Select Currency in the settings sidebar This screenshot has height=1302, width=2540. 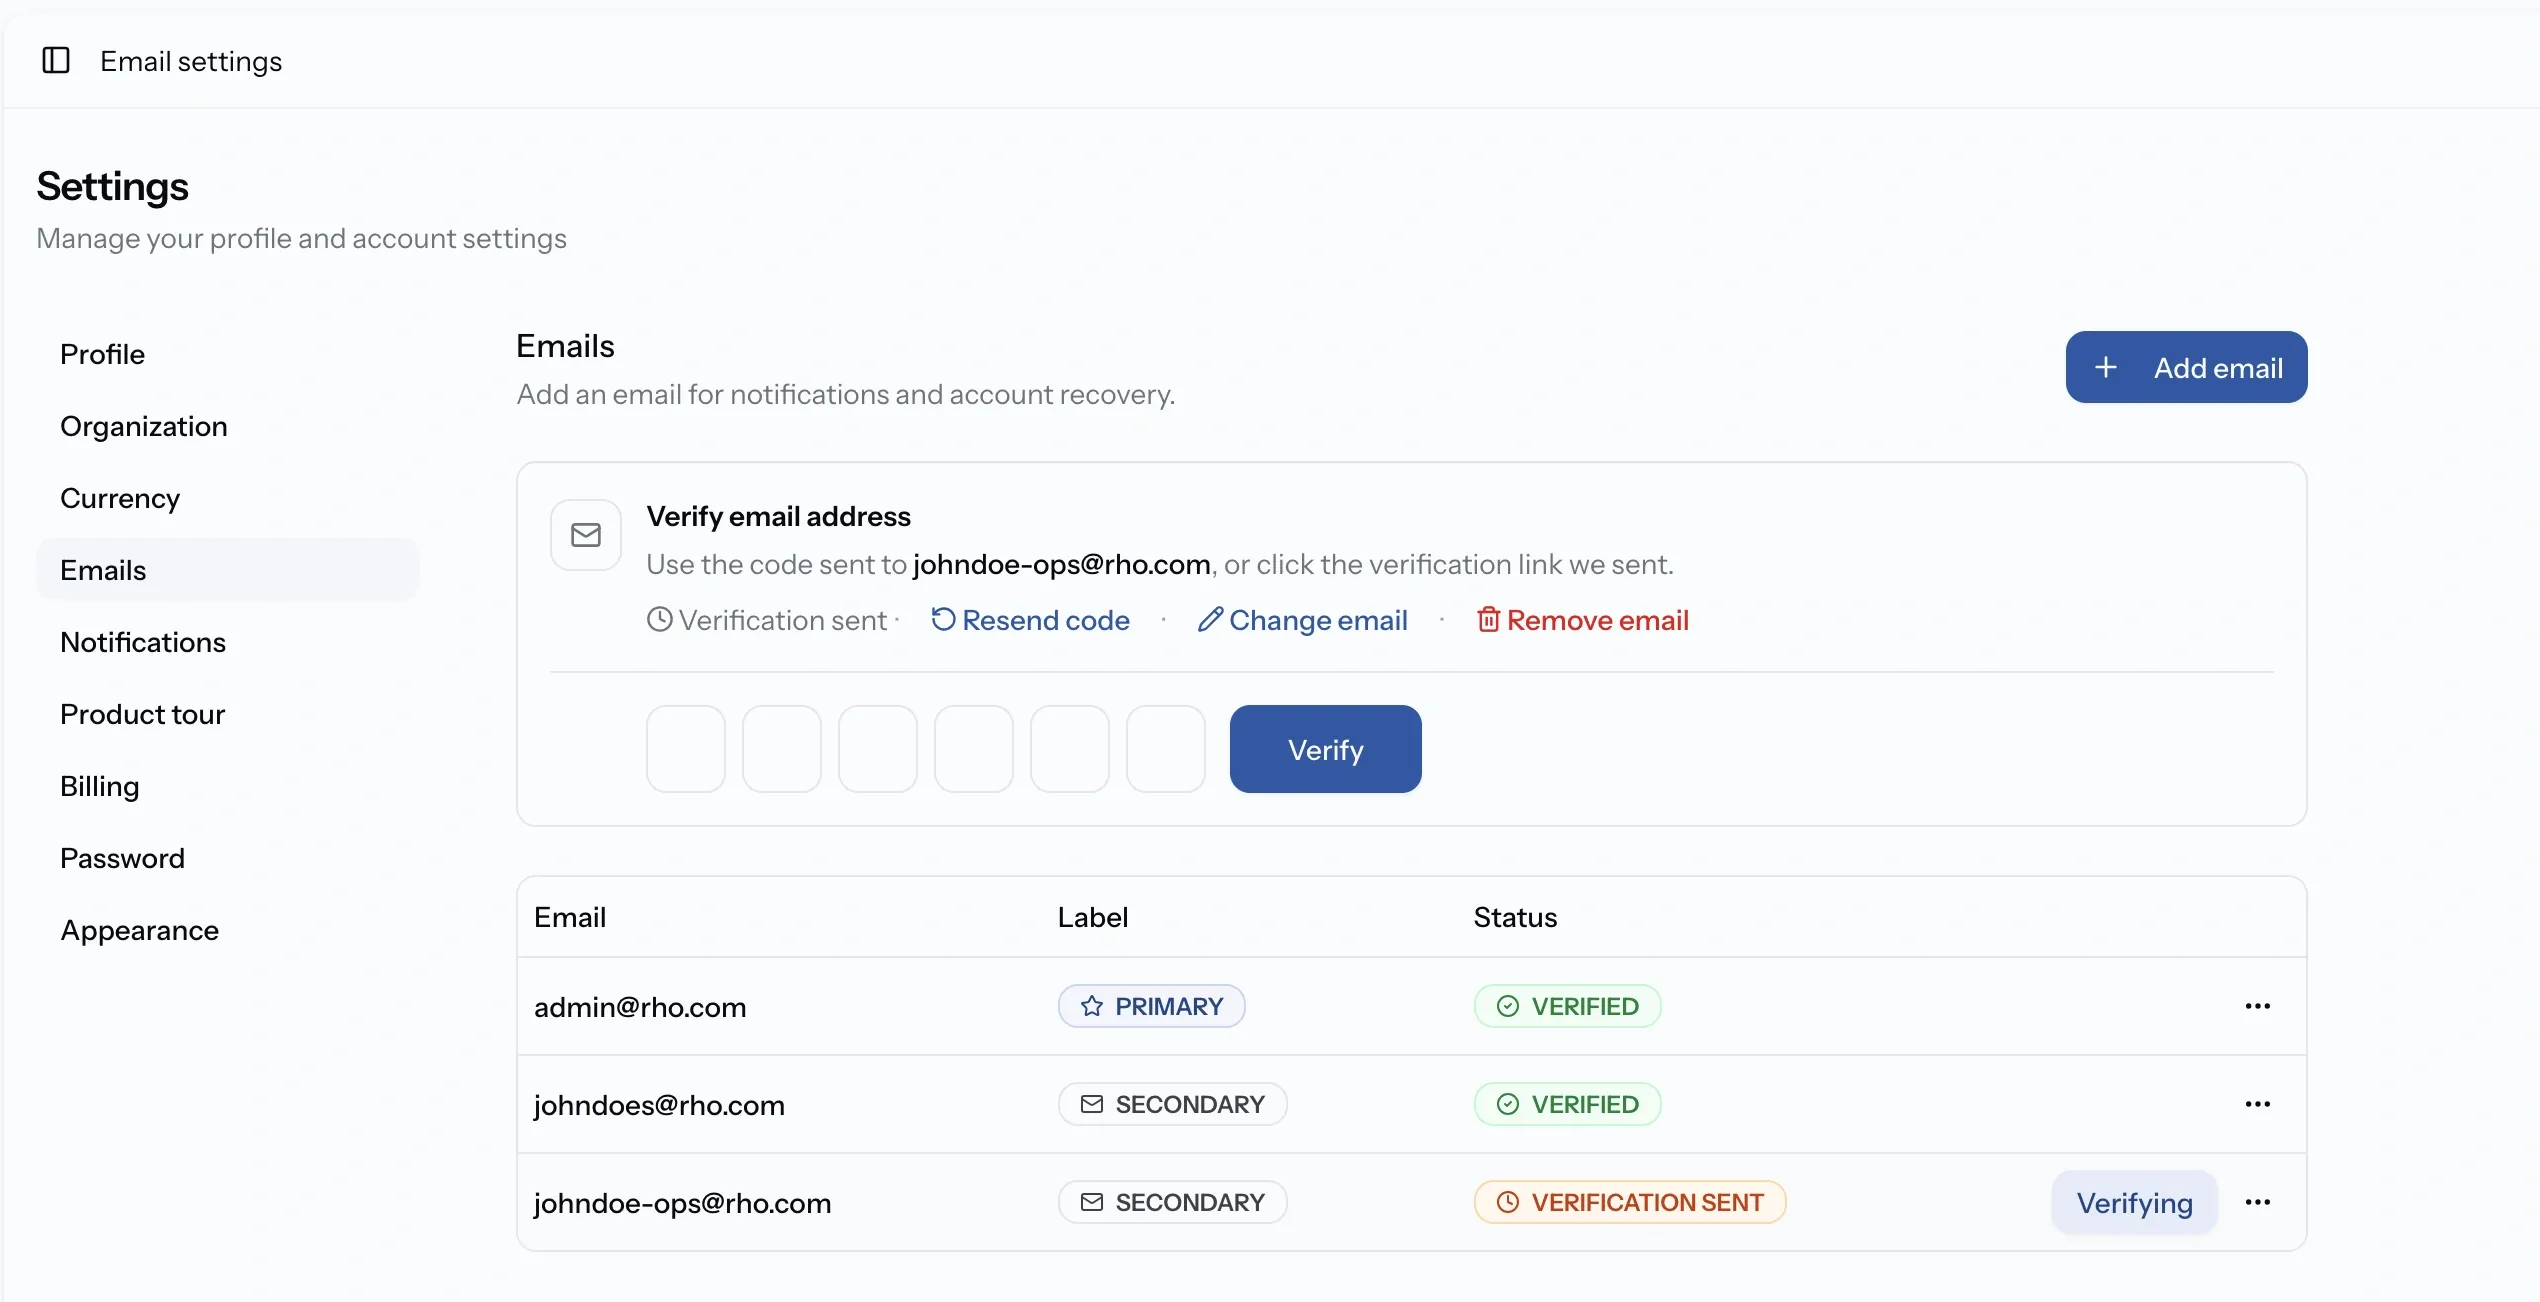click(228, 498)
